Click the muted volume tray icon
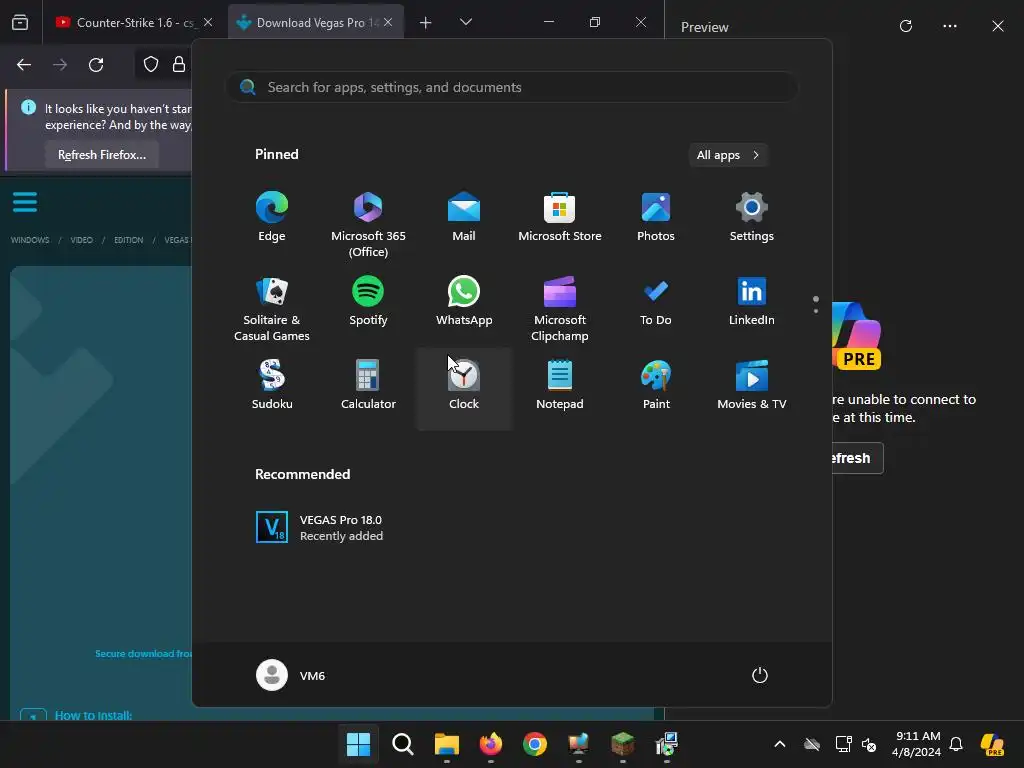 (869, 744)
